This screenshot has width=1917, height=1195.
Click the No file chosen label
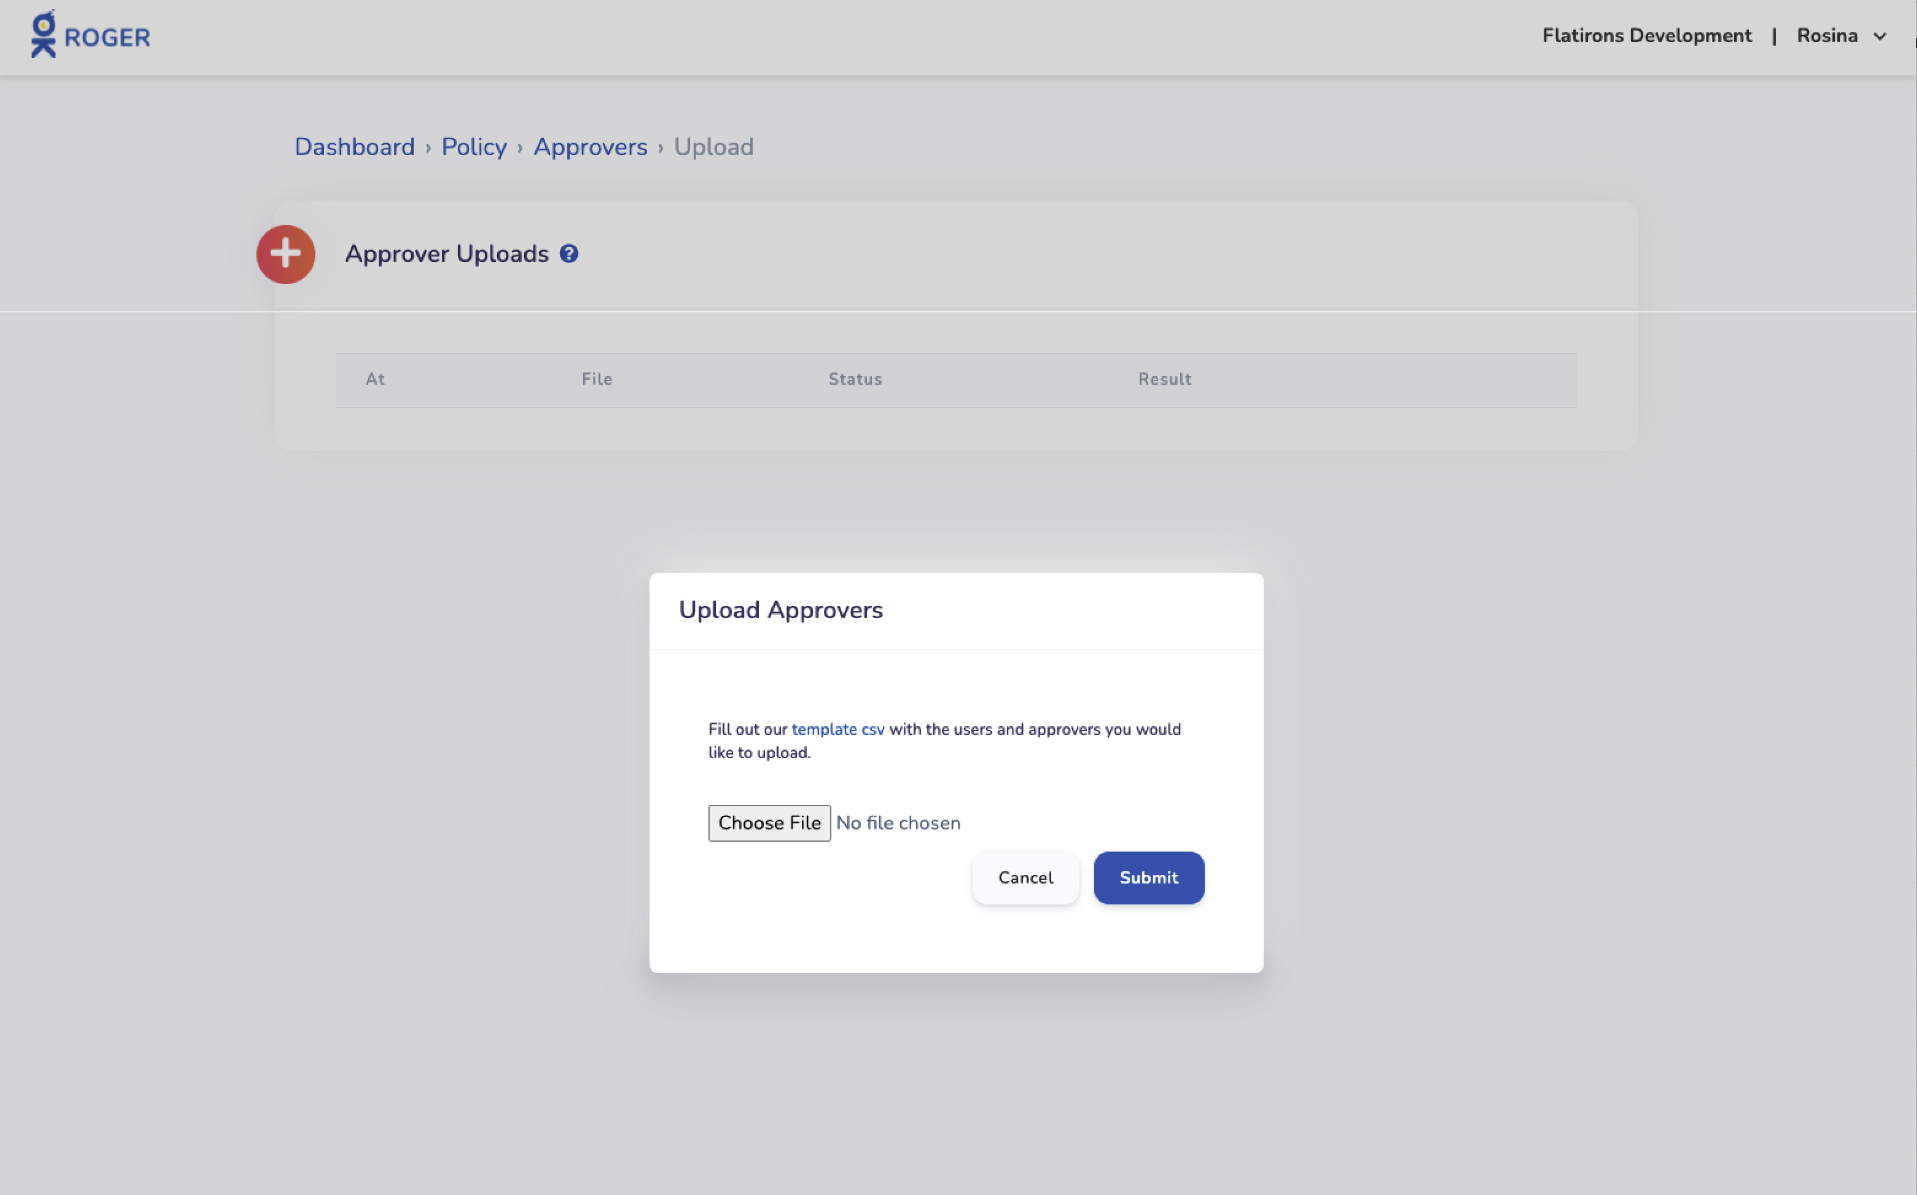pyautogui.click(x=898, y=823)
